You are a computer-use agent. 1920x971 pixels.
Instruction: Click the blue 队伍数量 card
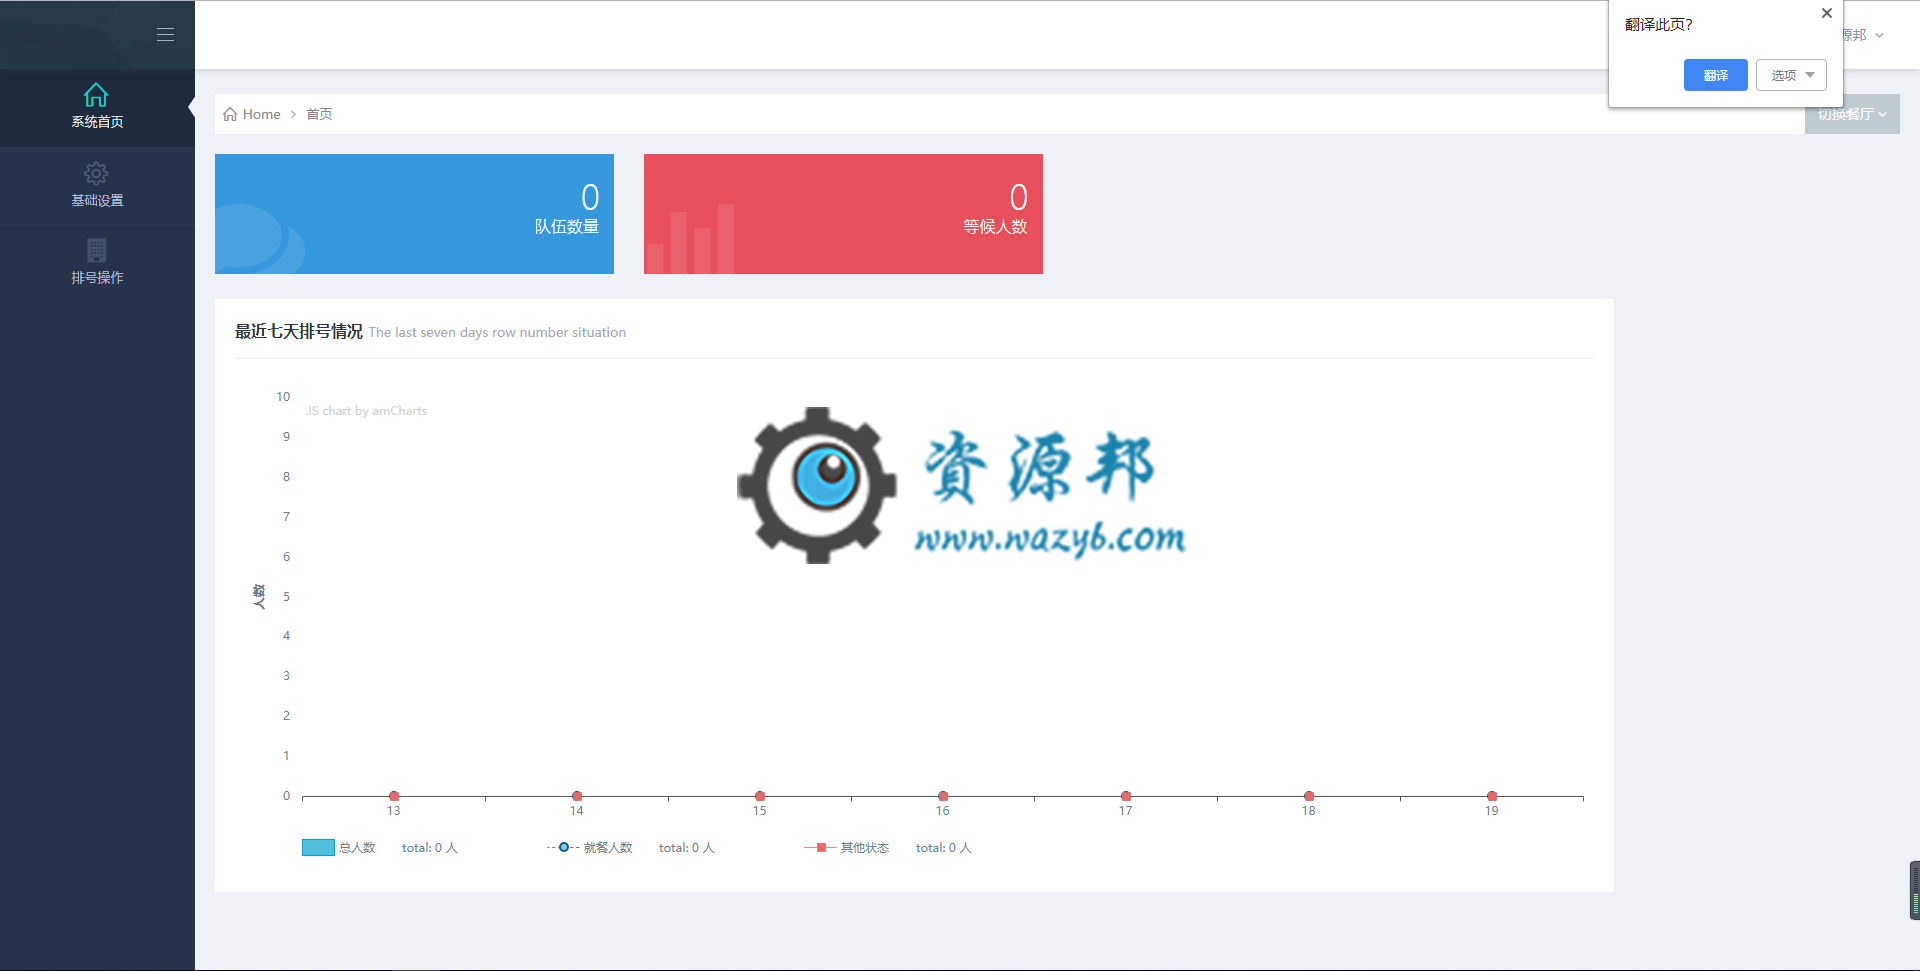(x=414, y=214)
